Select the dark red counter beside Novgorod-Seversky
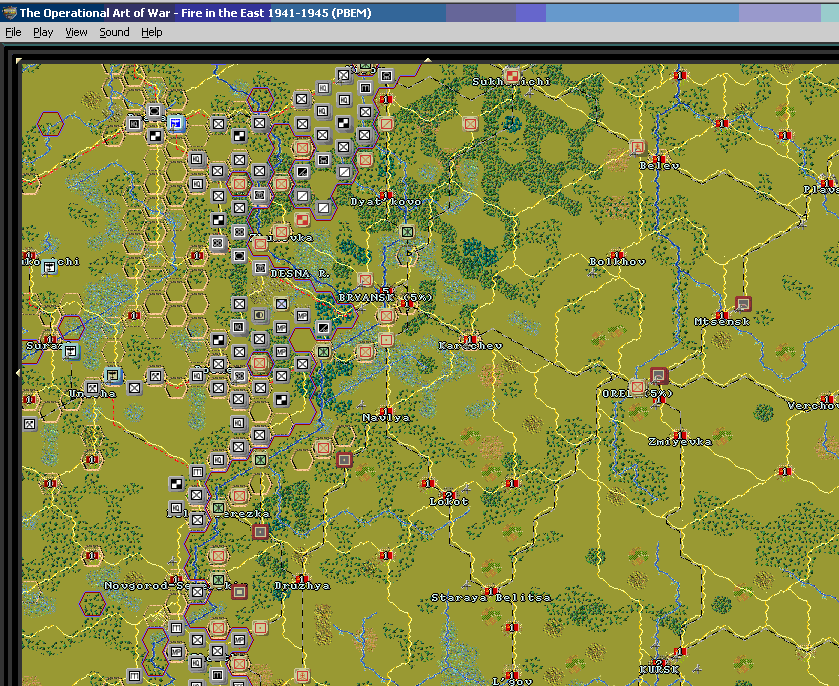This screenshot has height=686, width=839. tap(239, 591)
